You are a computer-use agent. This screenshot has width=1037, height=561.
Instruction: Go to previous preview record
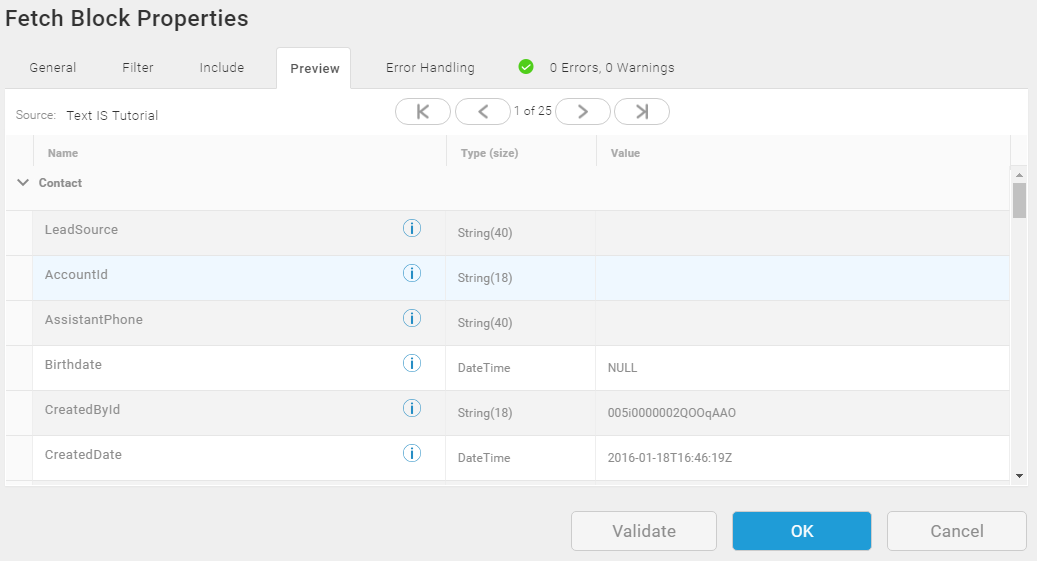483,112
